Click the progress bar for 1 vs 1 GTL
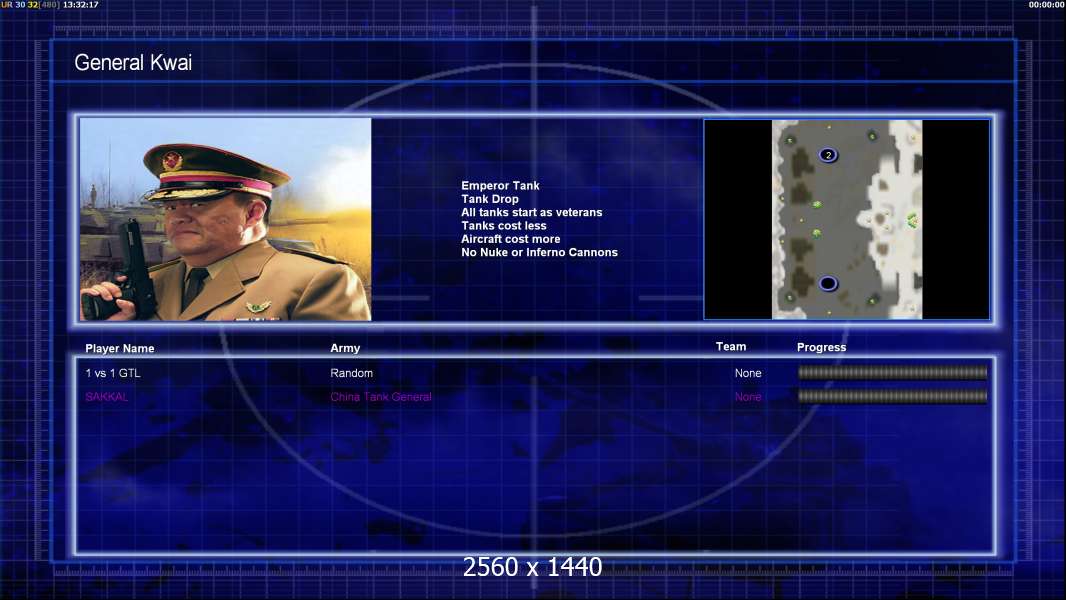Screen dimensions: 1066x600 (x=893, y=372)
